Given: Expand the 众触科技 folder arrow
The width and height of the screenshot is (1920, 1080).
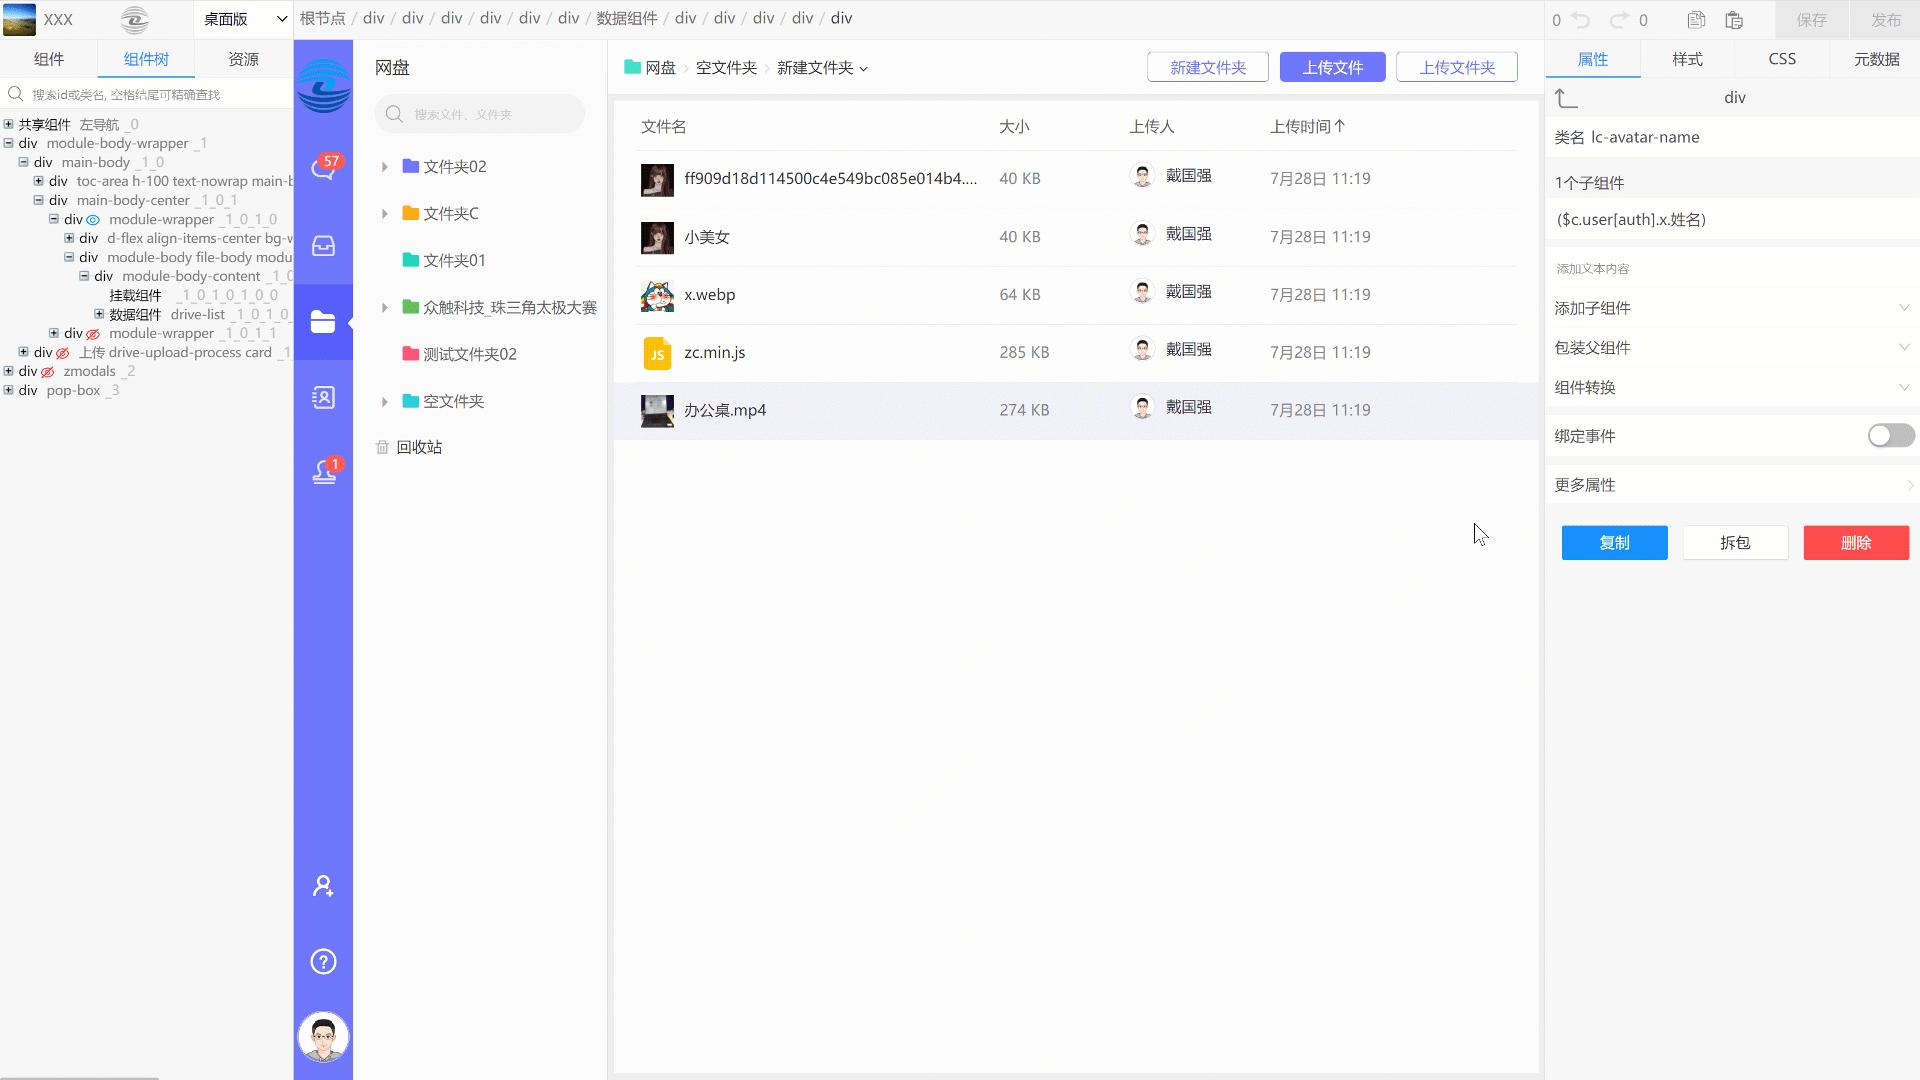Looking at the screenshot, I should click(384, 308).
